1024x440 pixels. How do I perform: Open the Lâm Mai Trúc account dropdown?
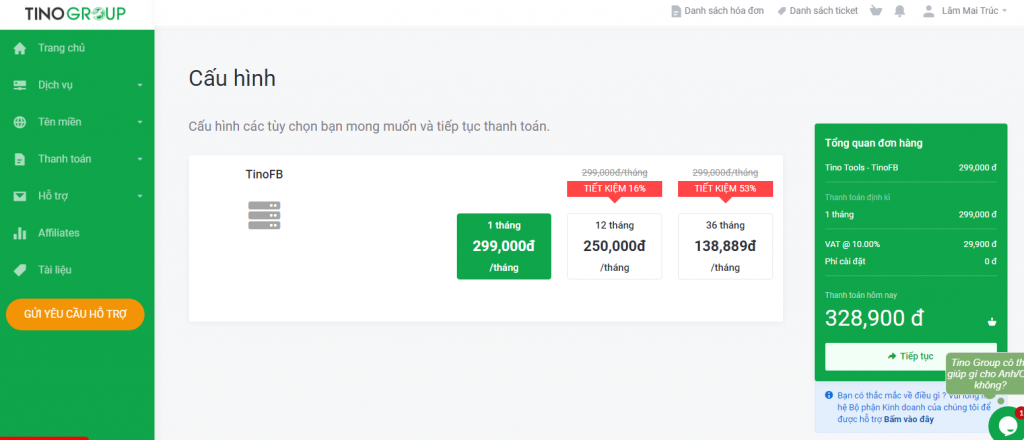974,10
